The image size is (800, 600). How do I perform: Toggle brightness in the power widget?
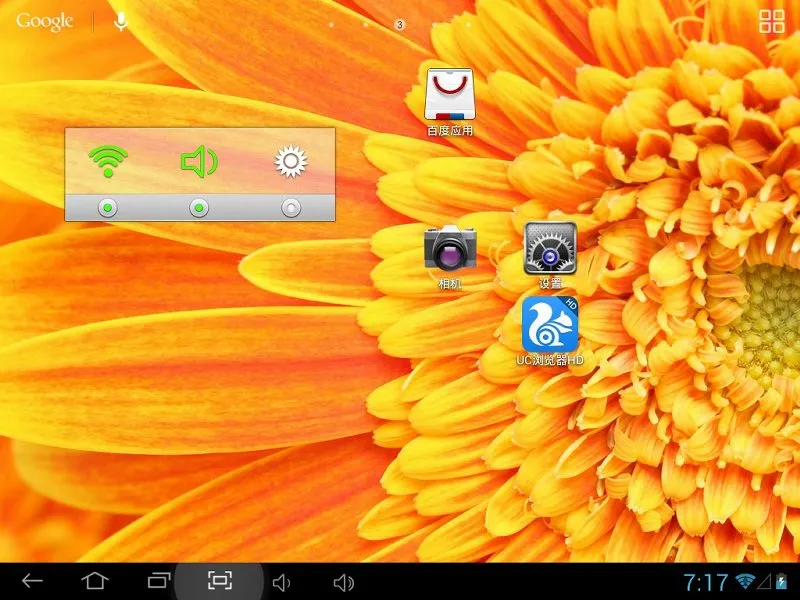(291, 162)
